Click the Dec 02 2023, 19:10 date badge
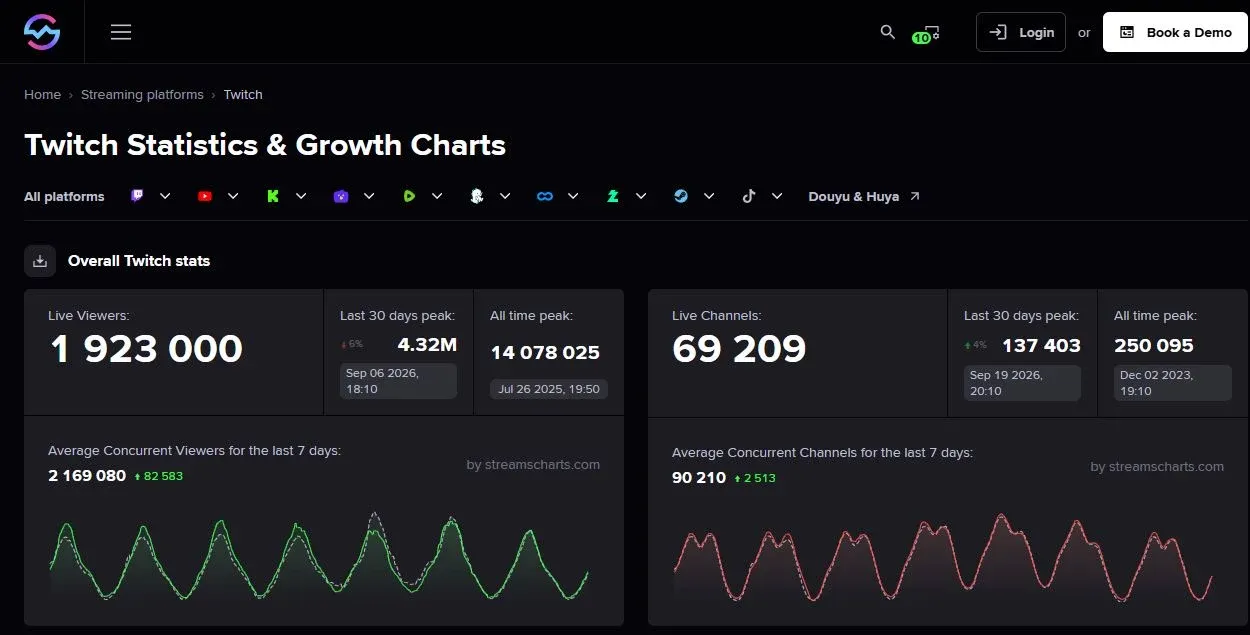 click(1173, 383)
